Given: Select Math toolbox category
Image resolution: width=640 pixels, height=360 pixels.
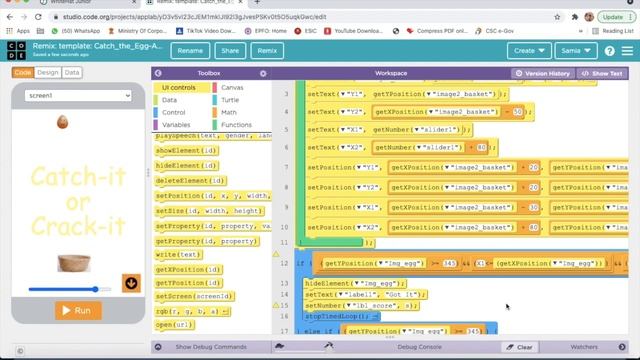Looking at the screenshot, I should coord(229,113).
